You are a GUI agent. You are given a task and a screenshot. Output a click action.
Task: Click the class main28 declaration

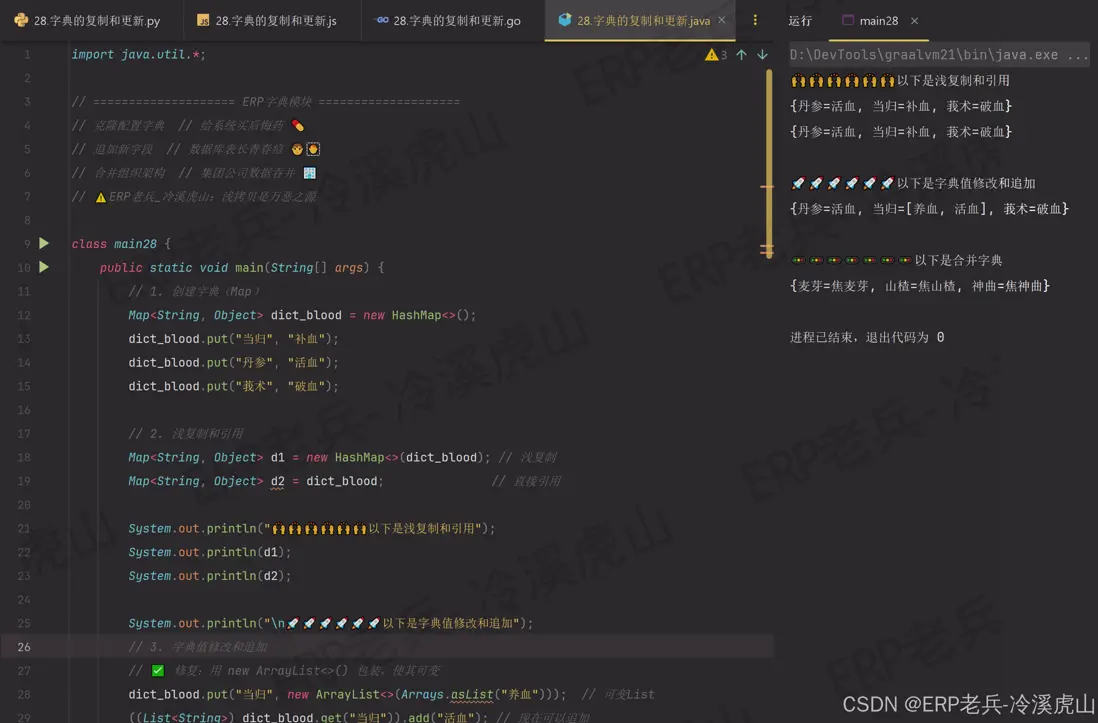[121, 244]
